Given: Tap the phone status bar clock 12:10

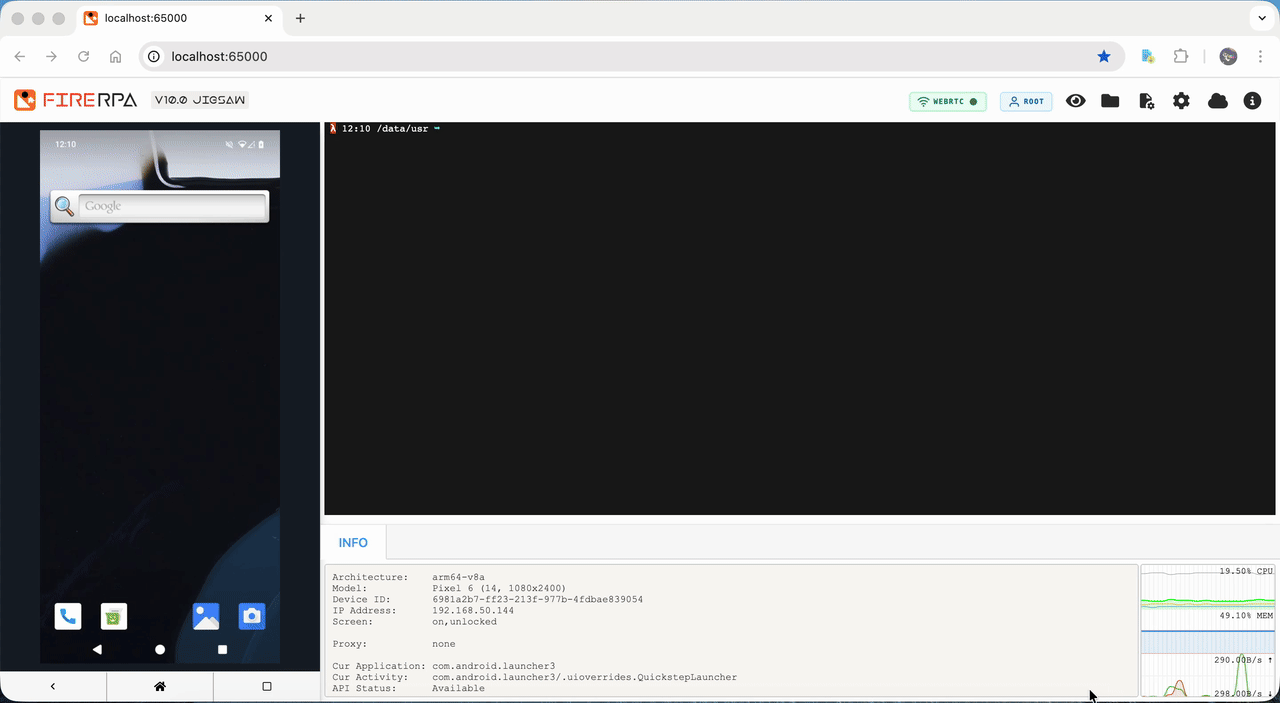Looking at the screenshot, I should point(65,144).
